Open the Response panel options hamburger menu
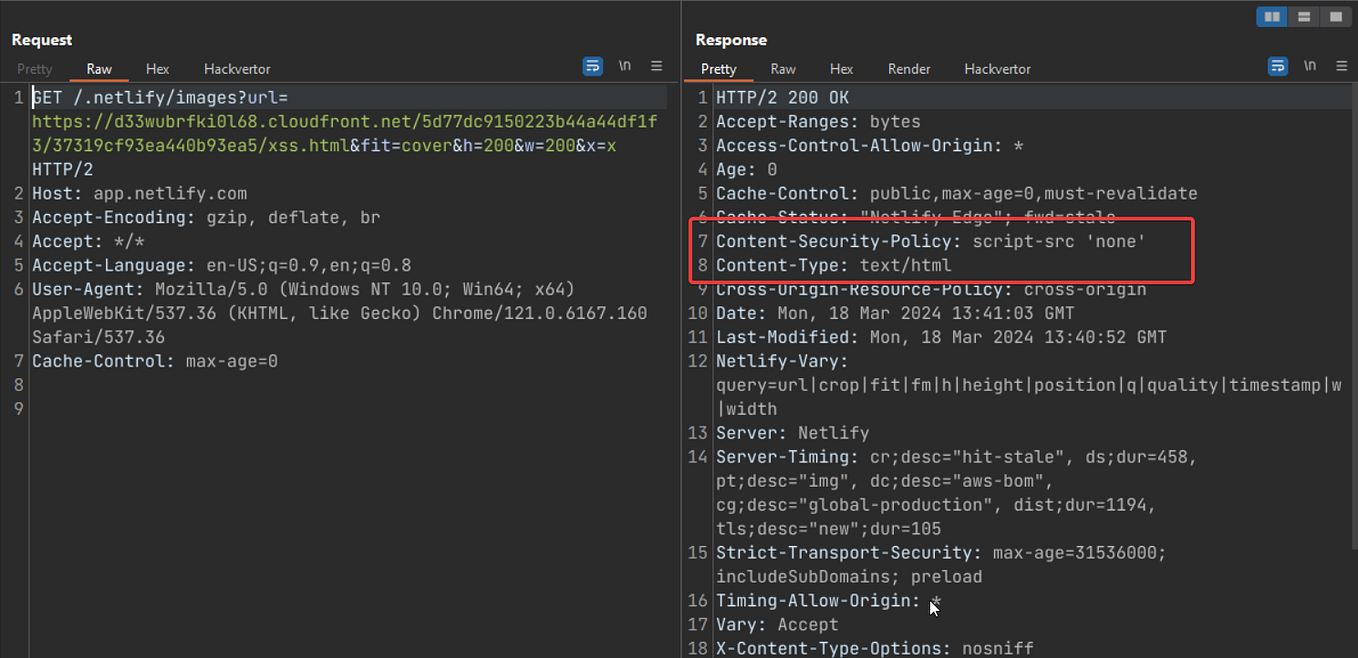This screenshot has height=658, width=1358. (x=1342, y=66)
